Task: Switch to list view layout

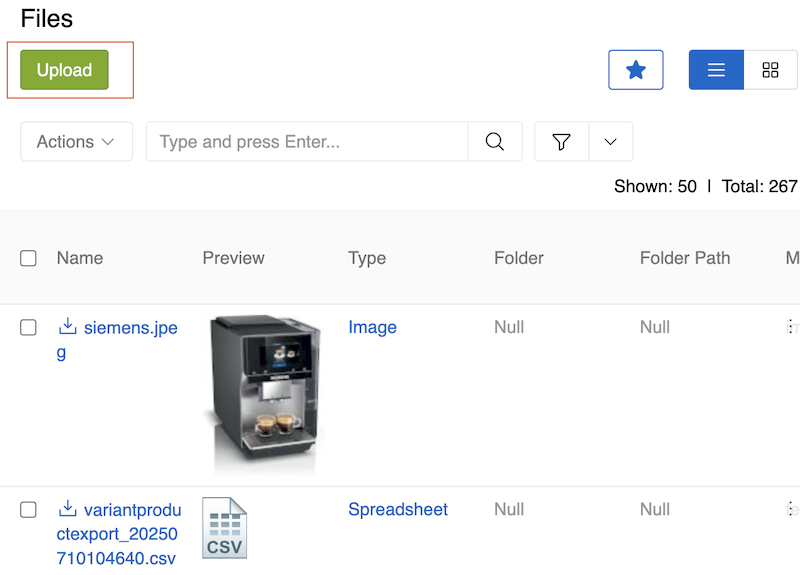Action: click(x=716, y=70)
